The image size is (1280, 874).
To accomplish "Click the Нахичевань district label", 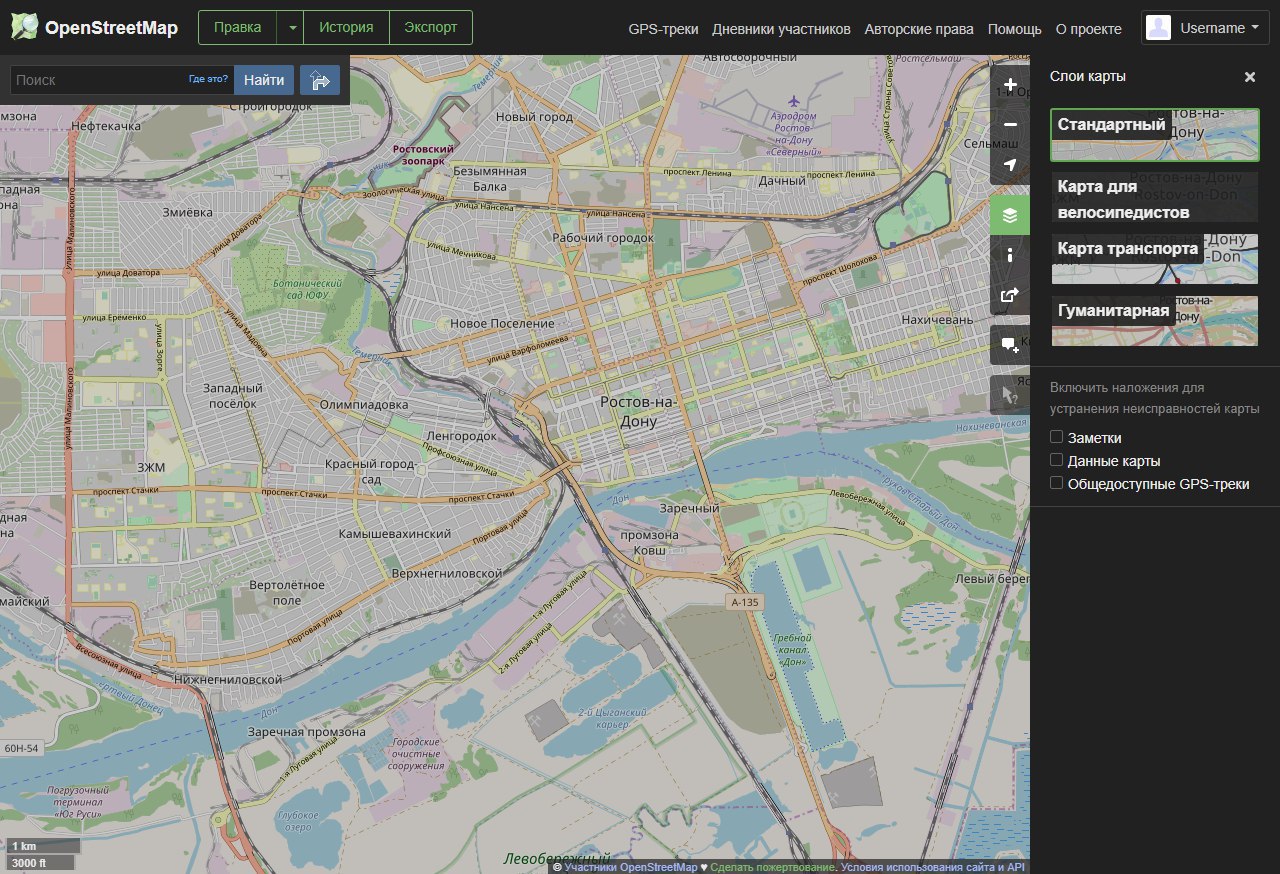I will coord(937,320).
